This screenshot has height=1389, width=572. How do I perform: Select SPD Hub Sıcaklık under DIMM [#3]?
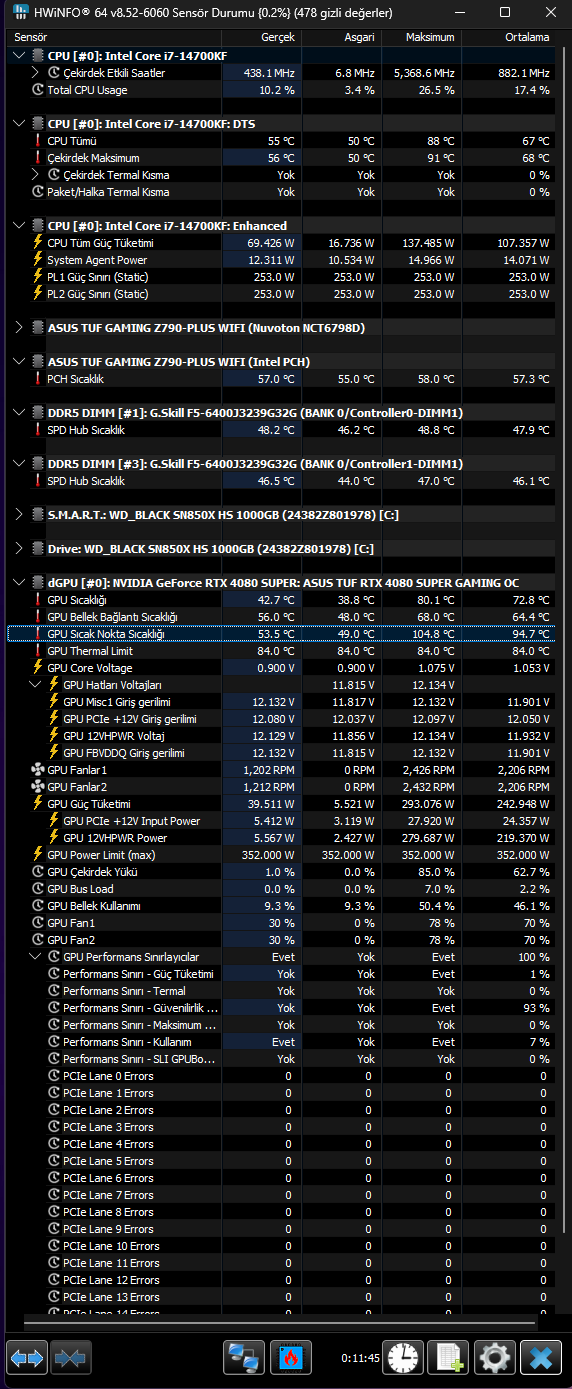[x=281, y=481]
